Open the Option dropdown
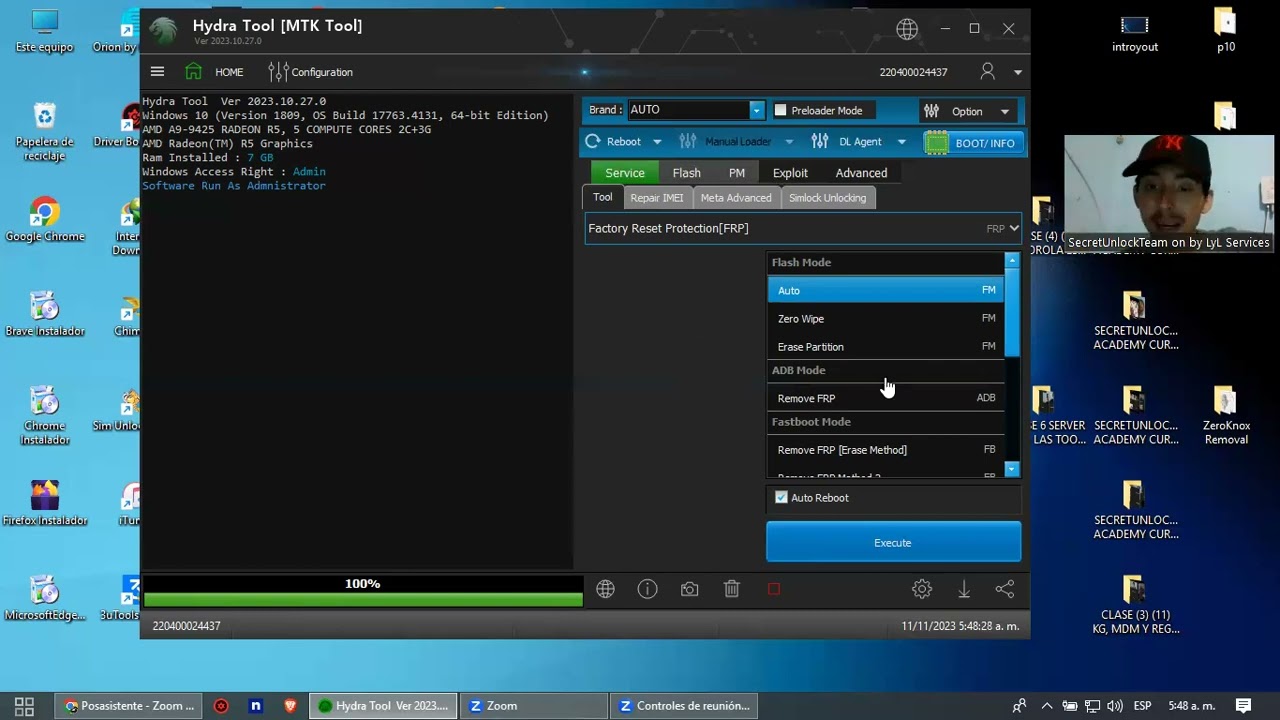 click(967, 111)
